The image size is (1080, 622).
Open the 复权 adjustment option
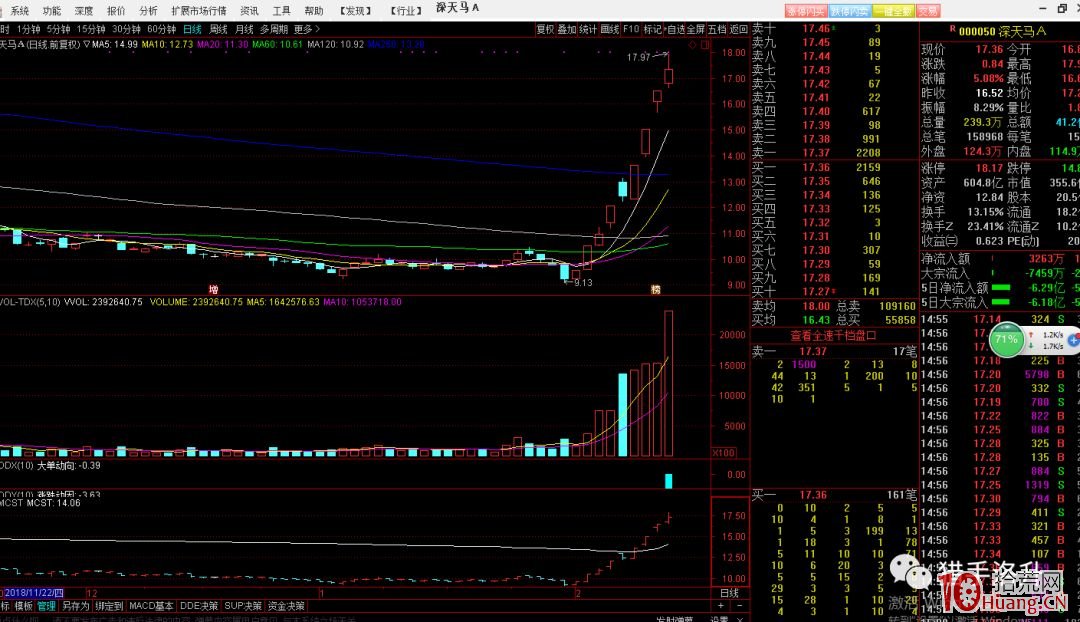546,29
